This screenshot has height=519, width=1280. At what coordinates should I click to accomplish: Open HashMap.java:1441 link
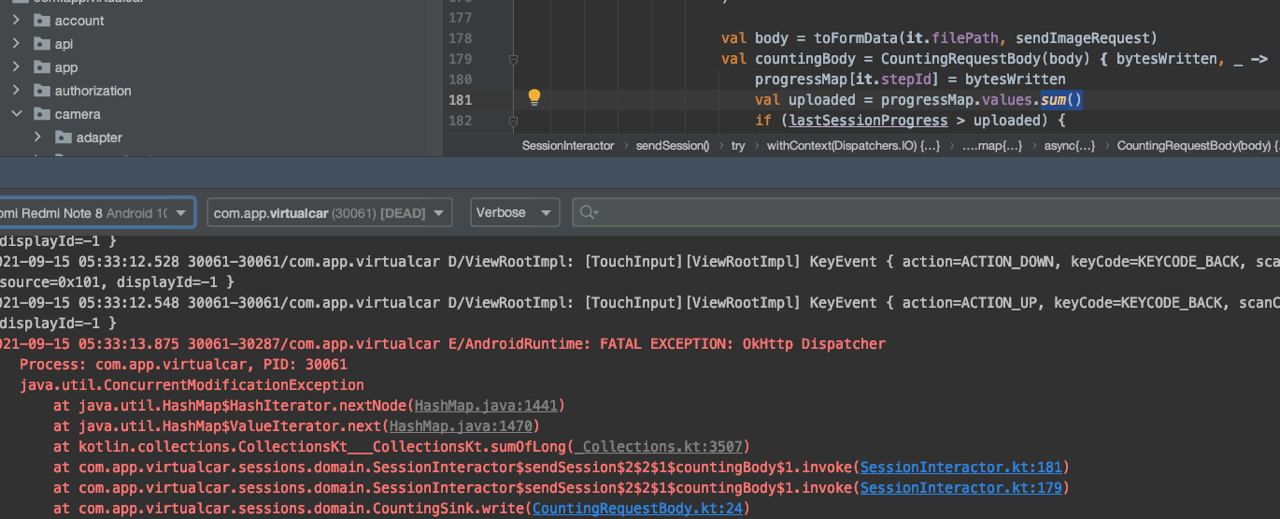pos(487,405)
